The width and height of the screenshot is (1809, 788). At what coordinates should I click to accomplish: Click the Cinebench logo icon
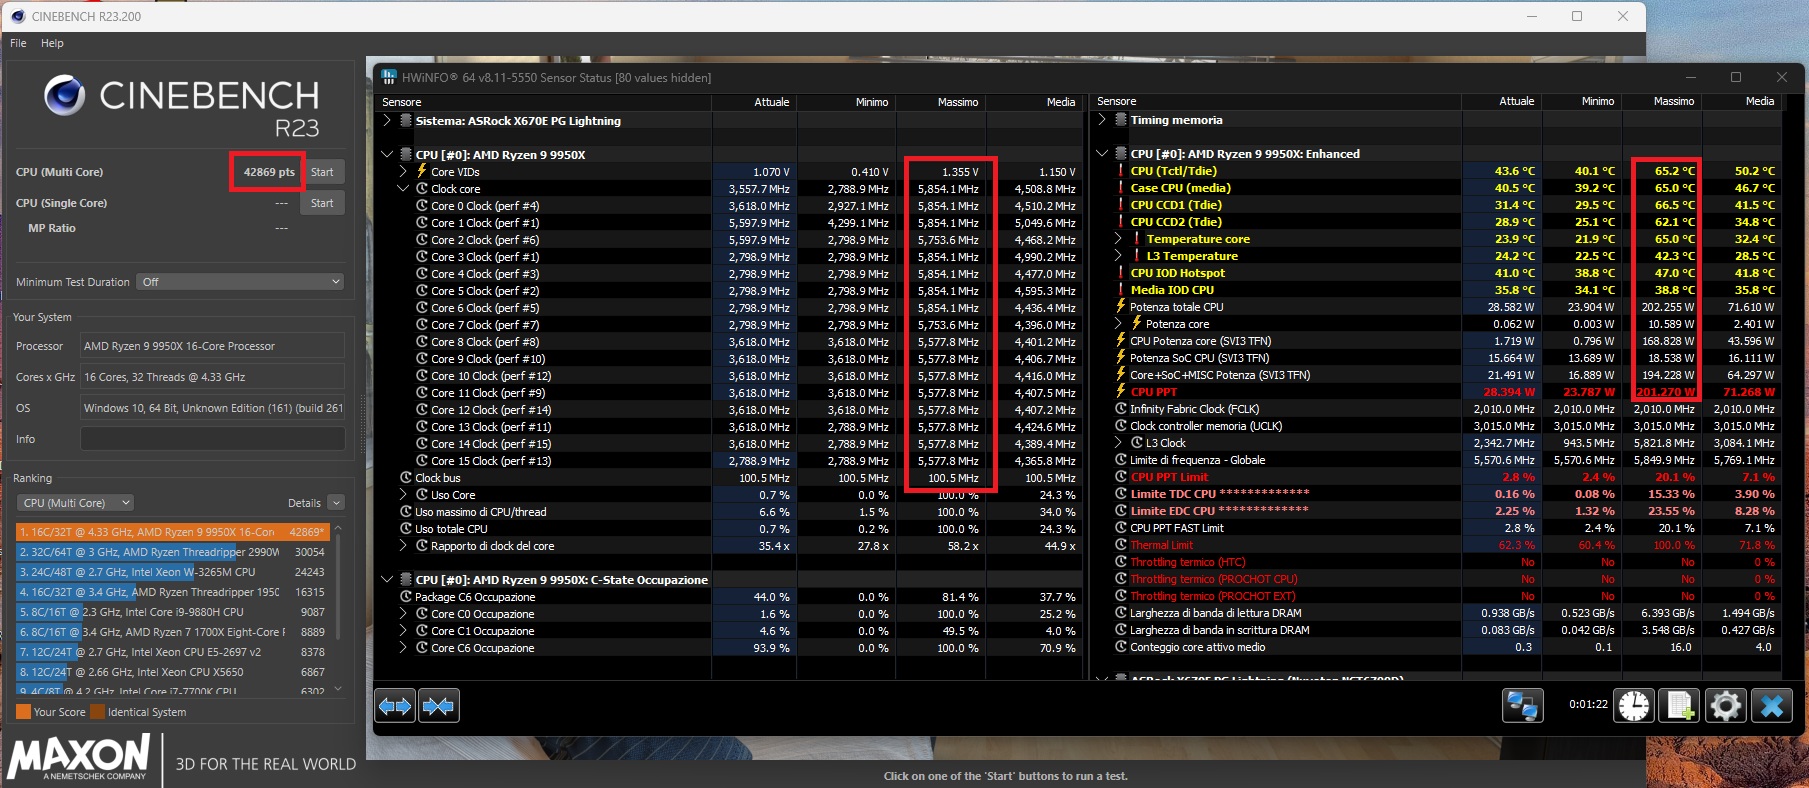(64, 95)
